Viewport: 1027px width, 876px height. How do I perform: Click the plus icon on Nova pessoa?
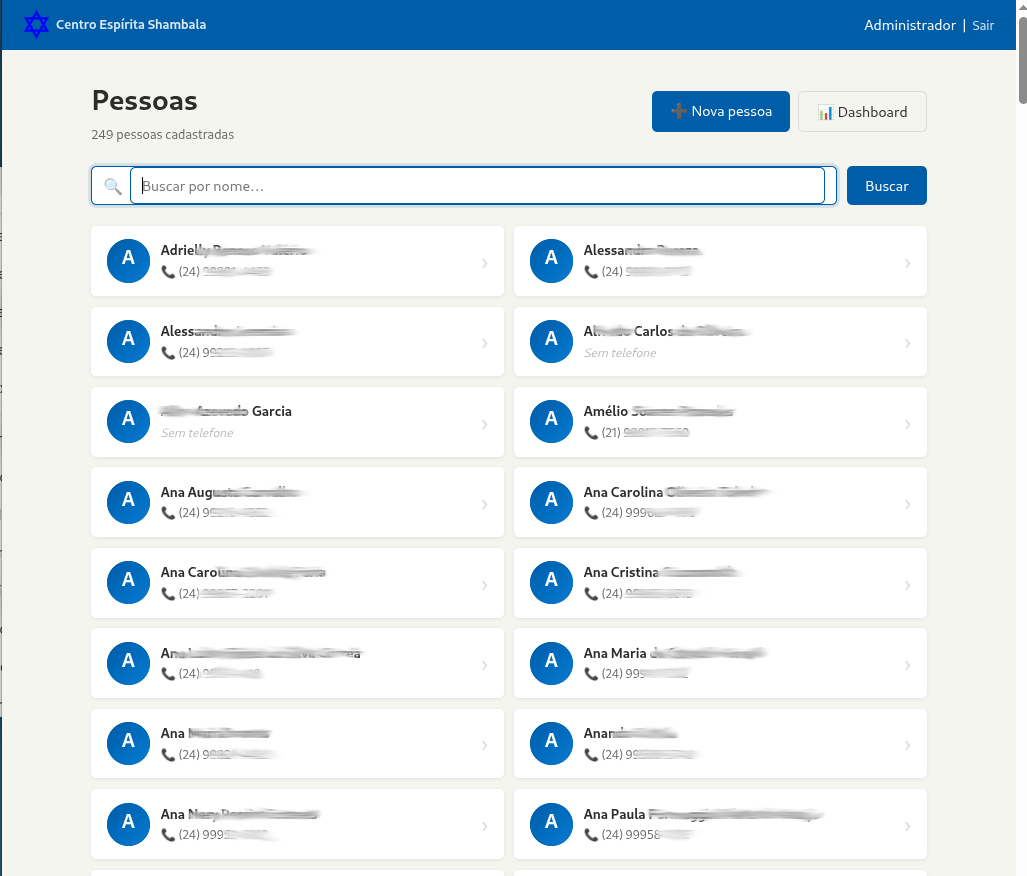[x=678, y=112]
